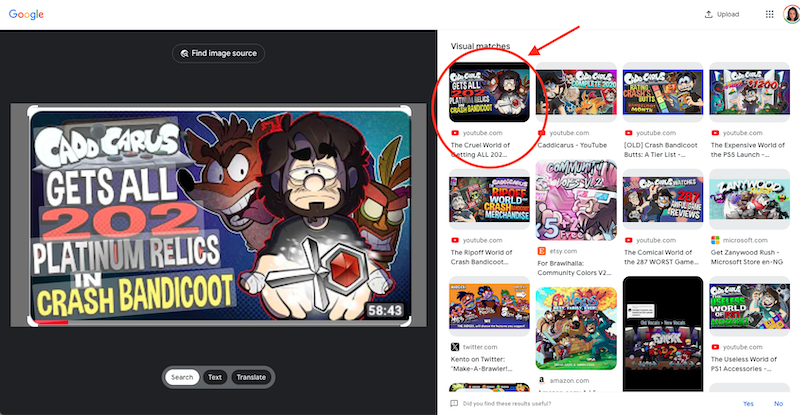800x415 pixels.
Task: Answer No to results useful feedback
Action: 778,403
